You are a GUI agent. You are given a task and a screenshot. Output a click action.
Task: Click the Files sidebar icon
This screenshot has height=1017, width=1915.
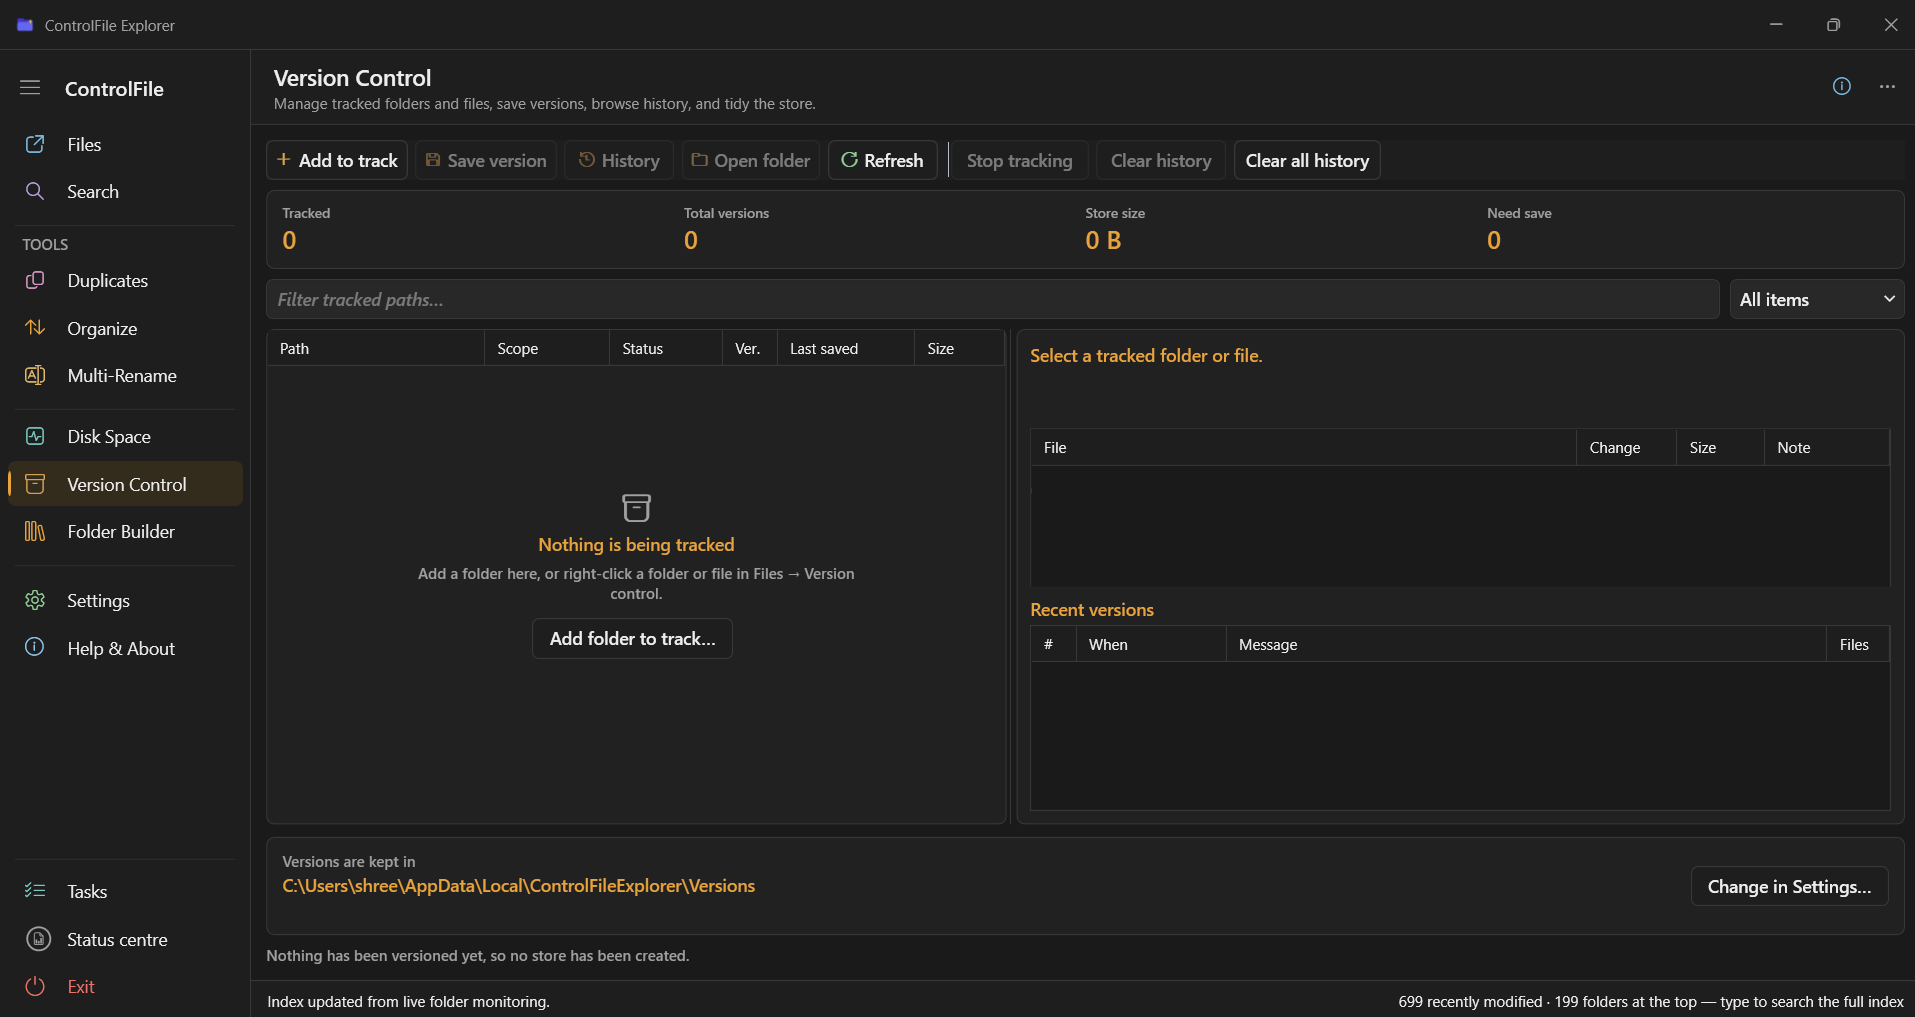(x=35, y=144)
